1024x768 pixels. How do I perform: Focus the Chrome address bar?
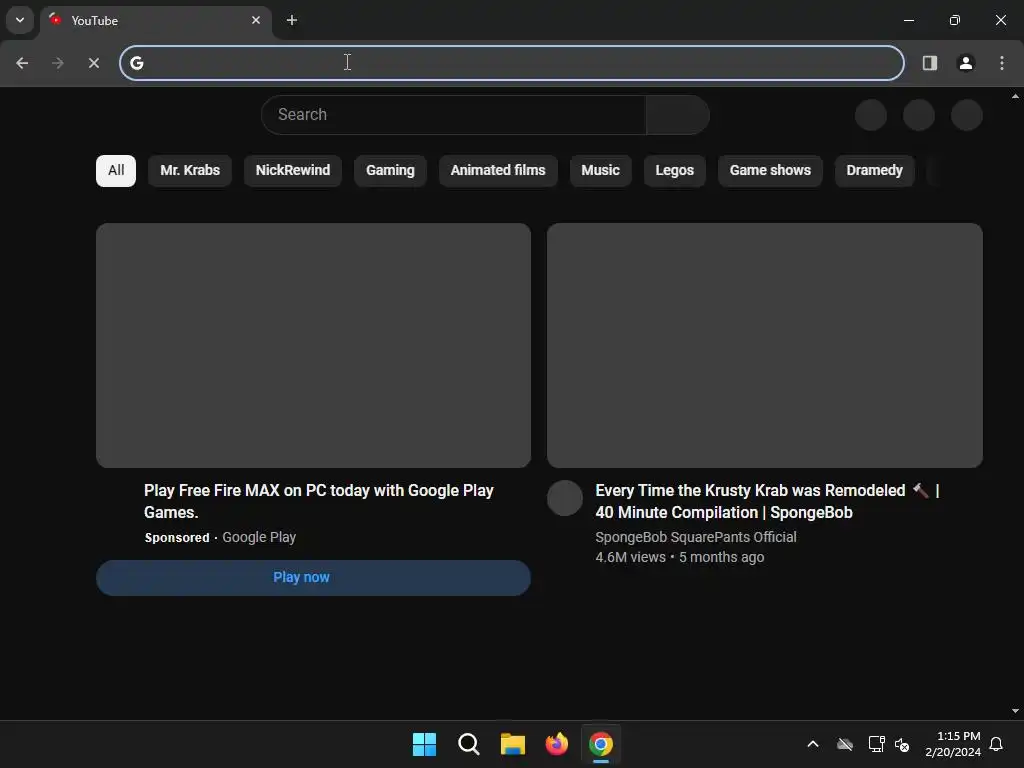click(x=512, y=63)
